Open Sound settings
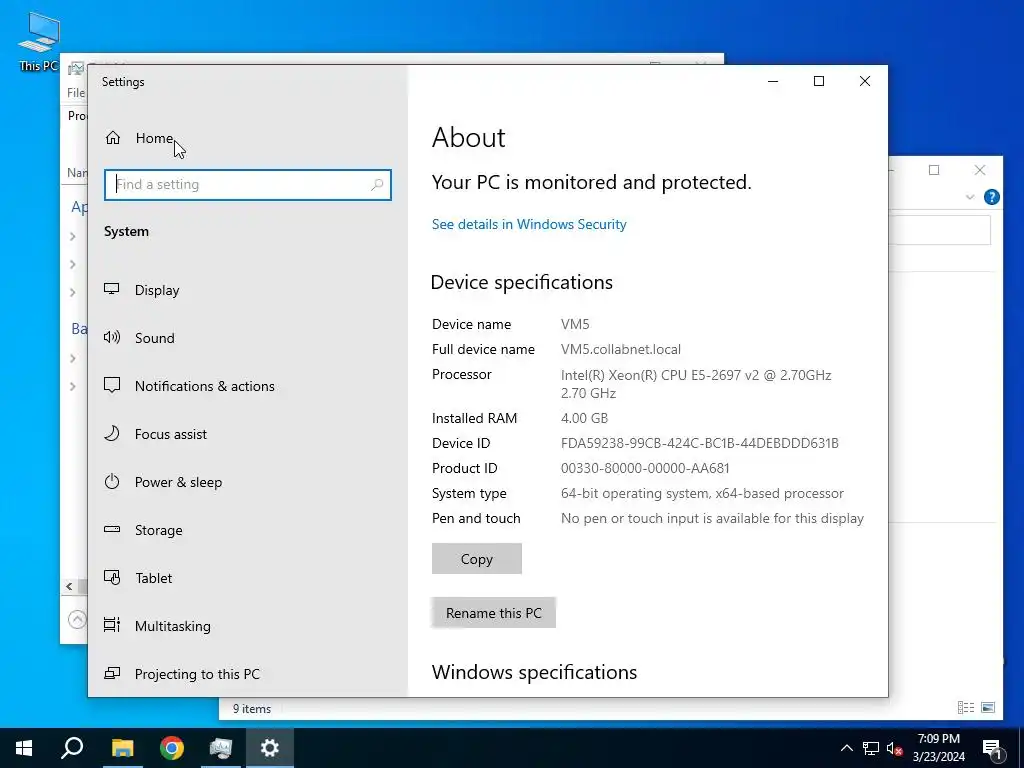1024x768 pixels. (139, 338)
